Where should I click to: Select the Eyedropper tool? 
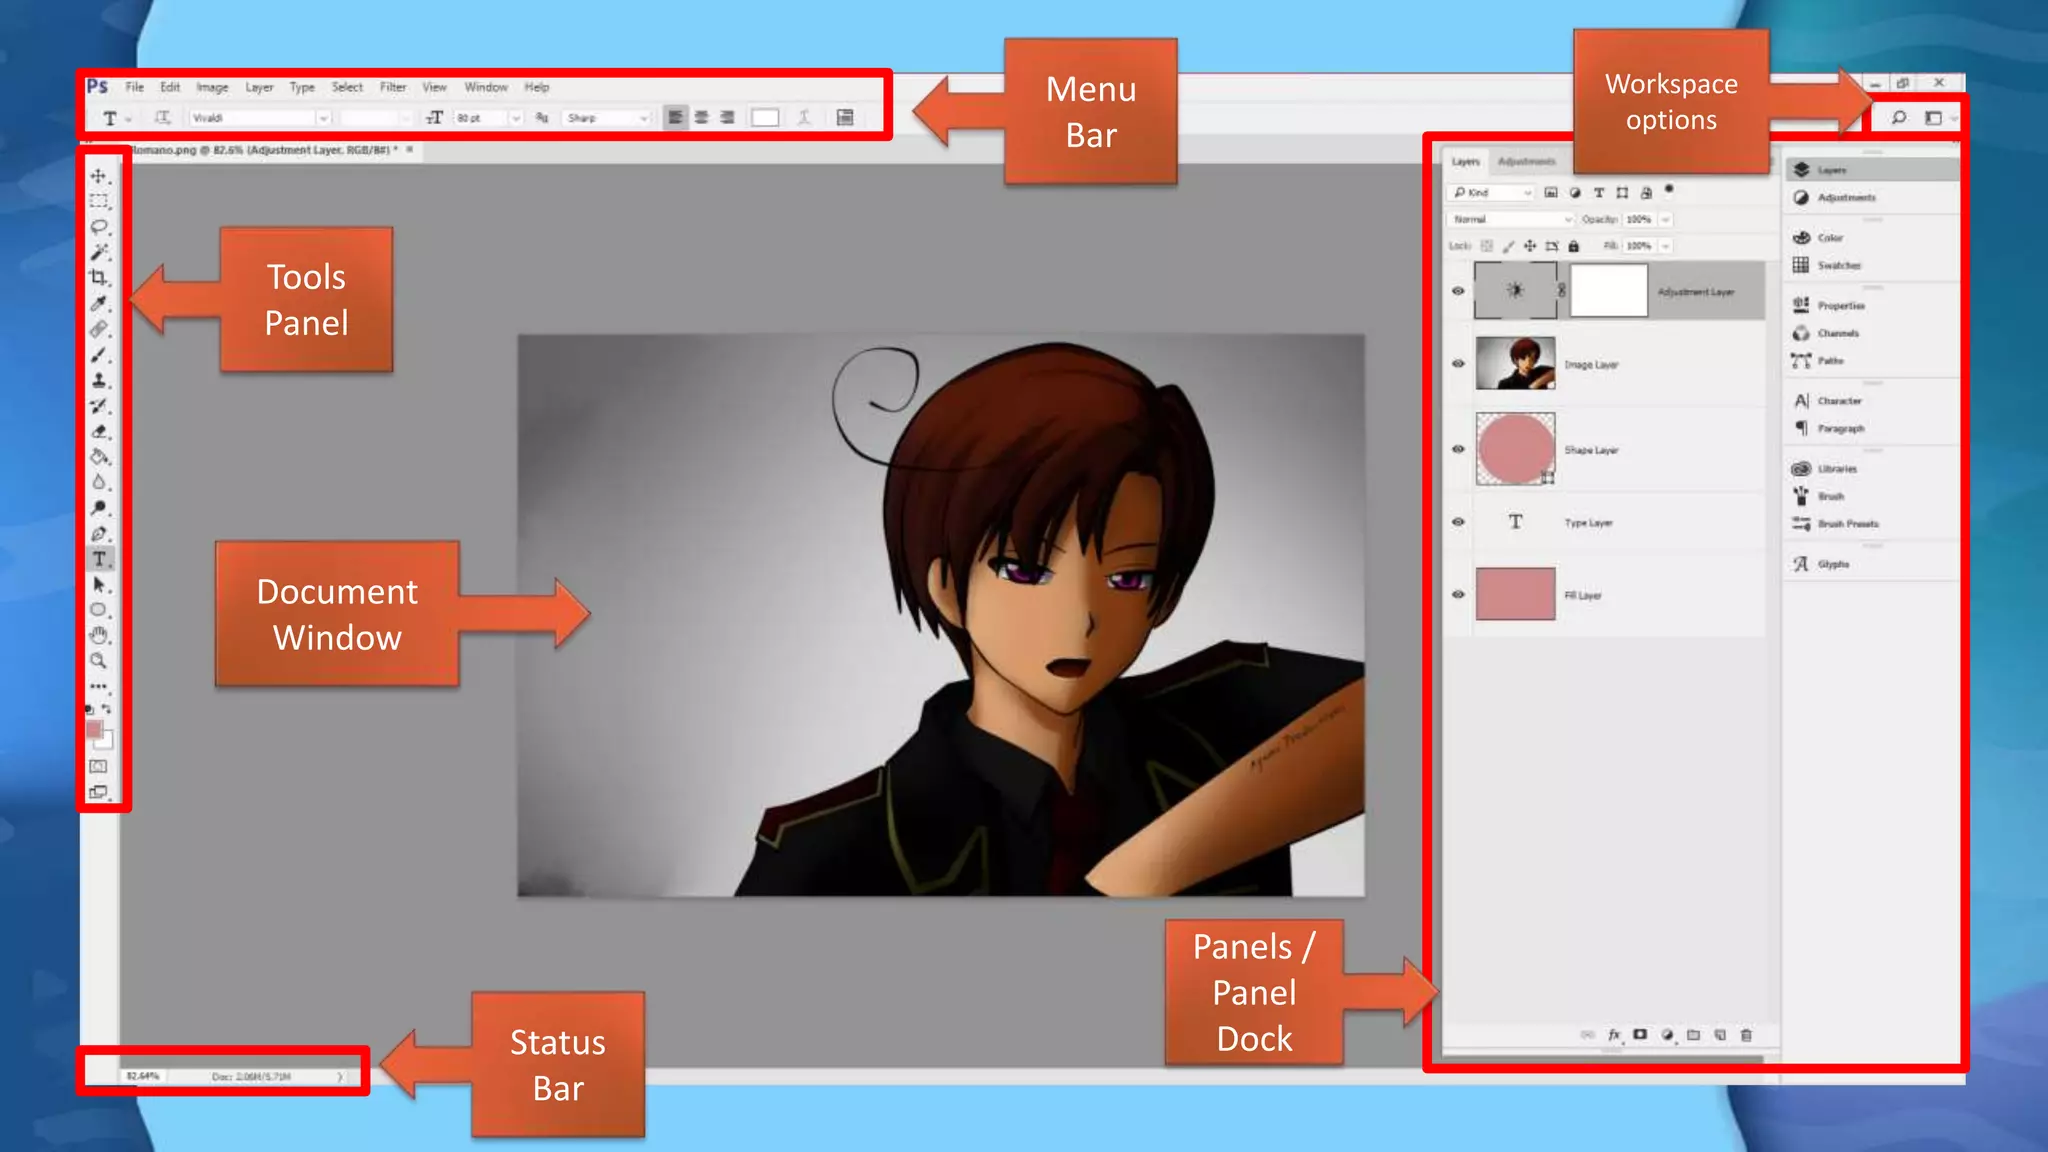coord(98,303)
